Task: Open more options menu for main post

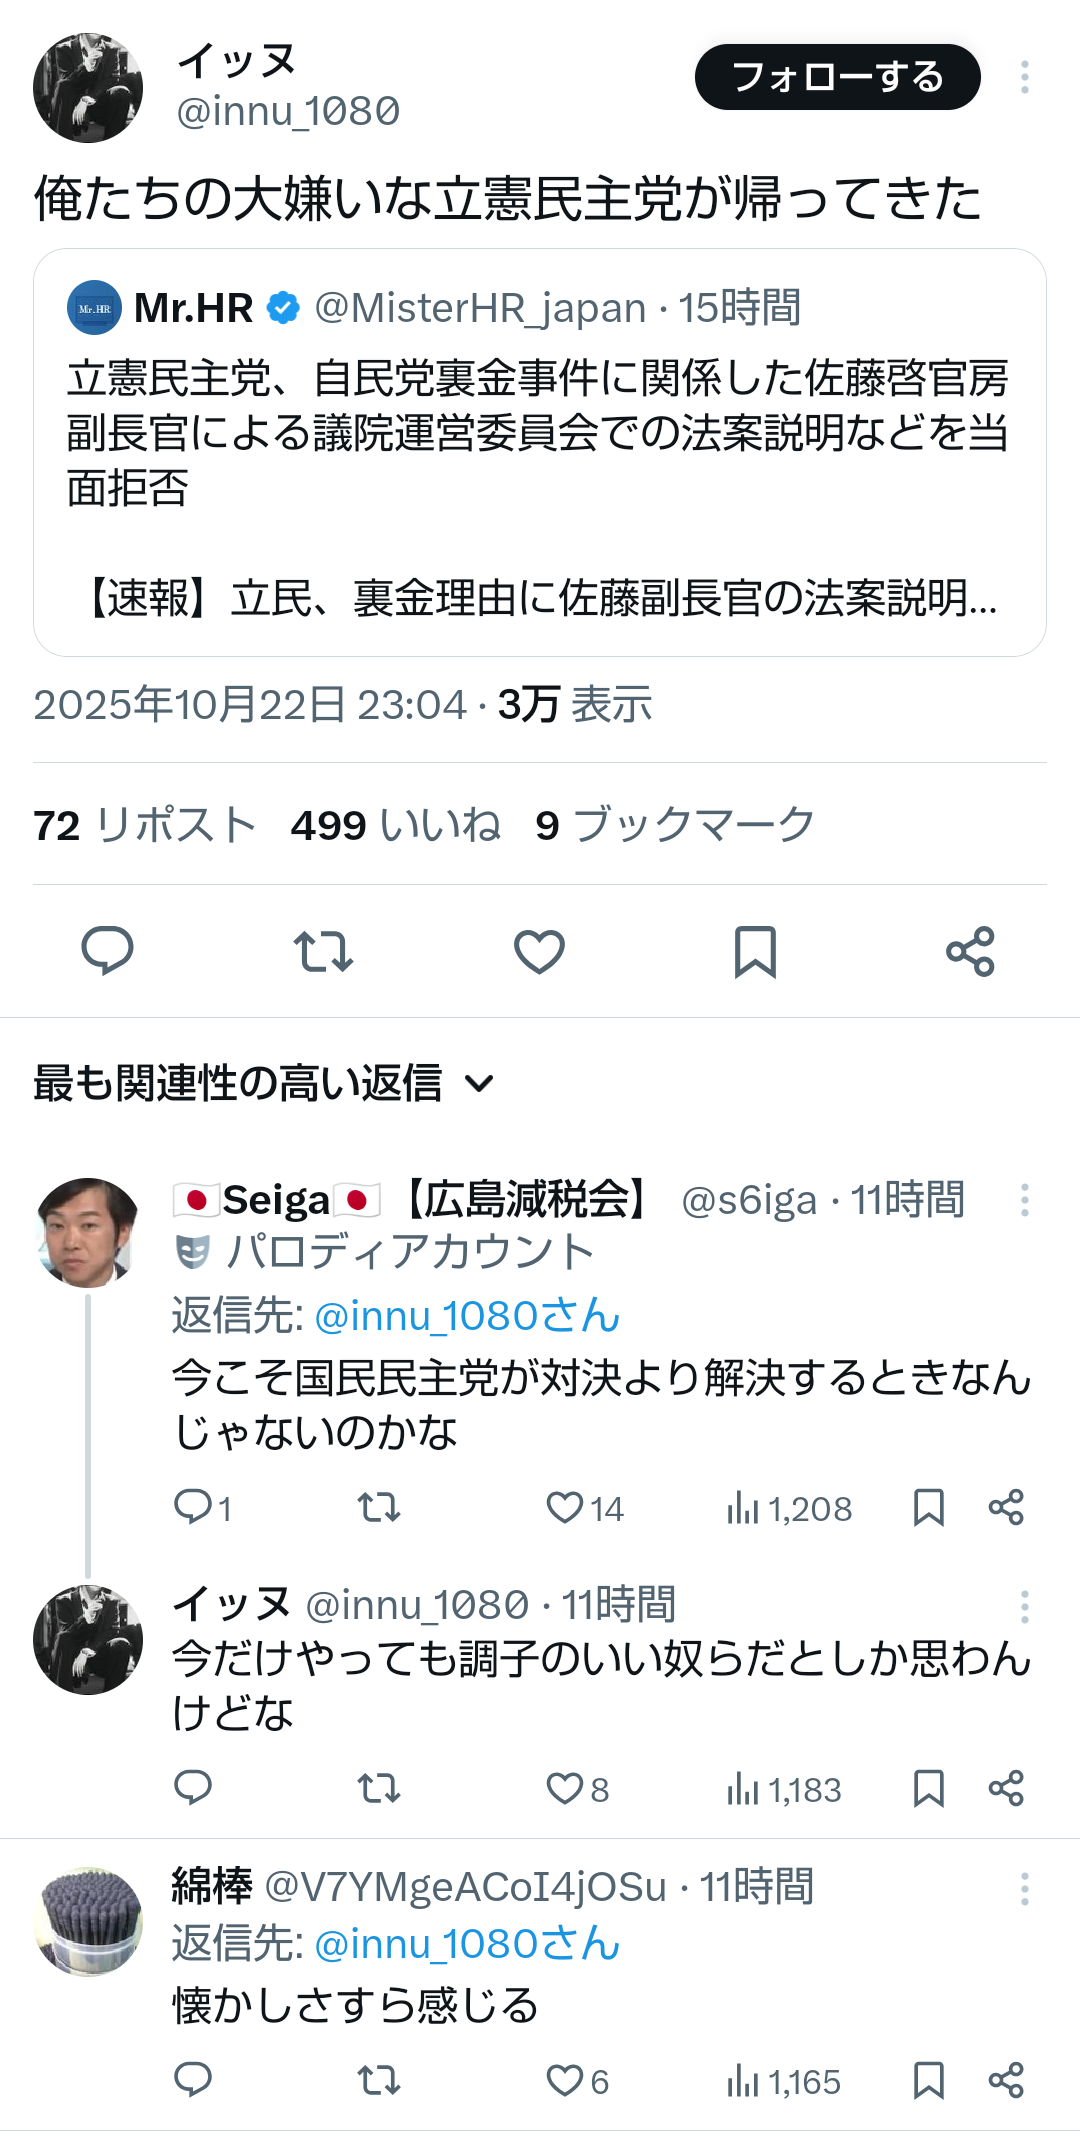Action: click(1024, 77)
